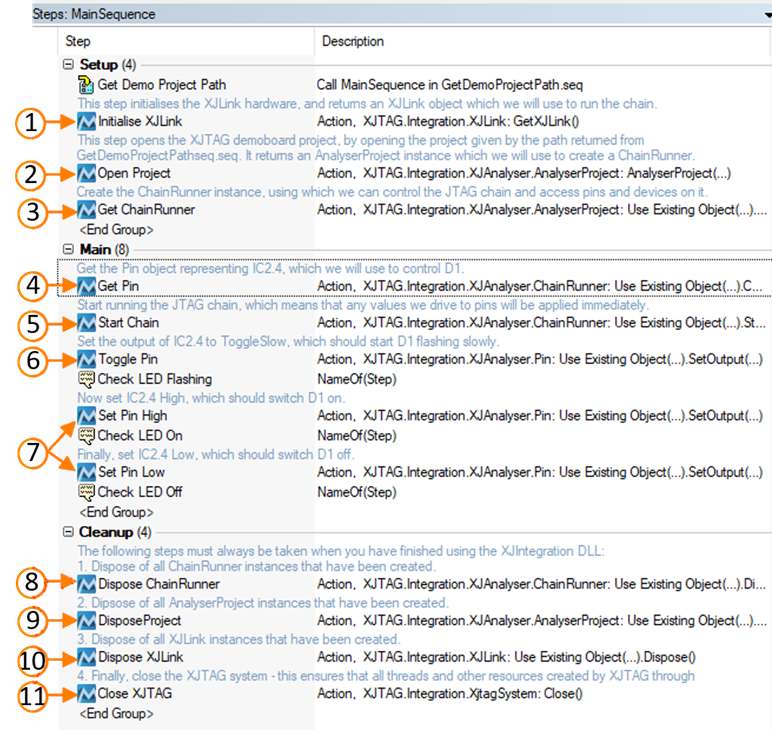The image size is (772, 730).
Task: Click the Step column header
Action: 78,42
